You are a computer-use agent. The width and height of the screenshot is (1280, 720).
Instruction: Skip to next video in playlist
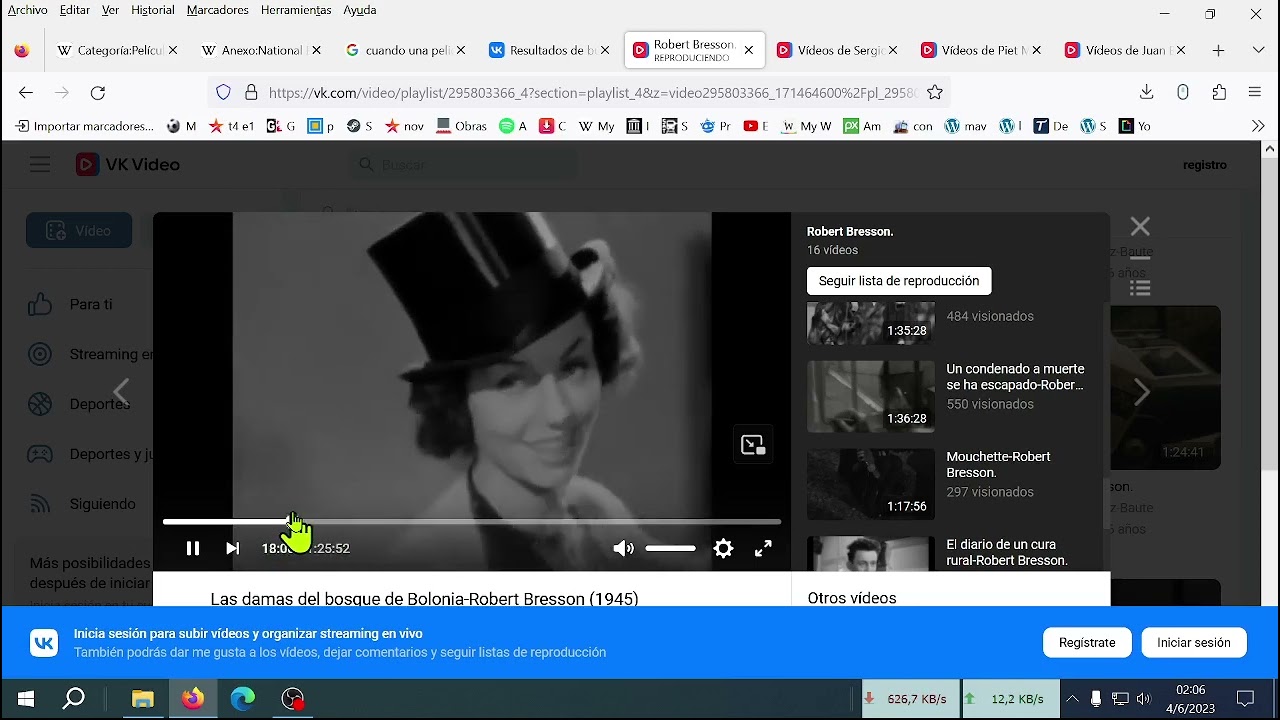click(x=232, y=548)
